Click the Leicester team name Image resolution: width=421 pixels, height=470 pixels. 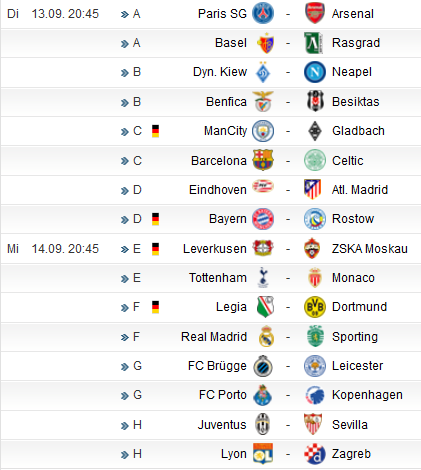pos(357,366)
